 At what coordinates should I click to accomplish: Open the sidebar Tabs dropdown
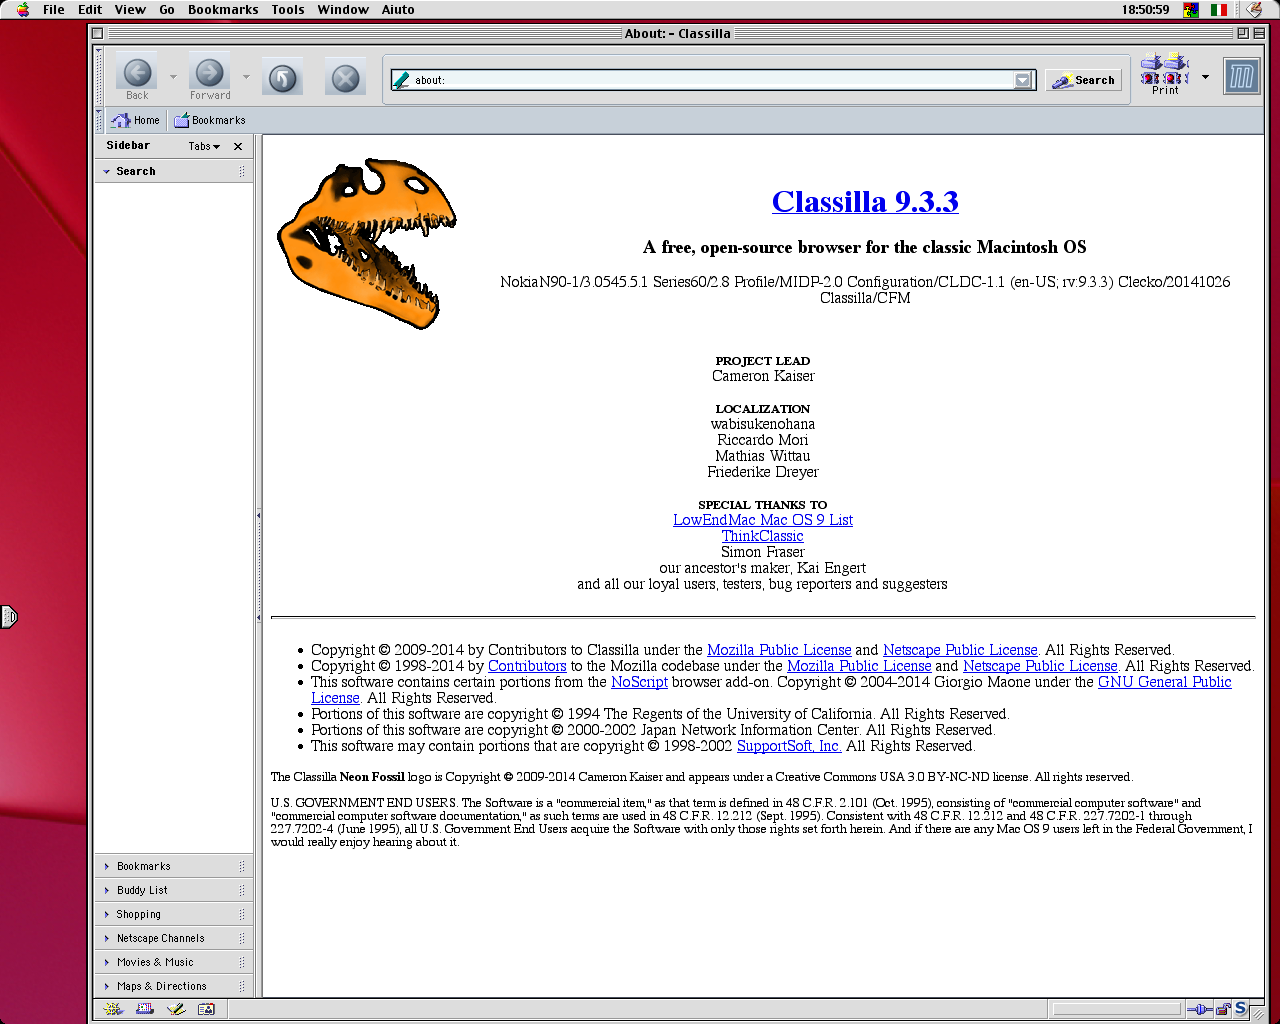(x=204, y=146)
